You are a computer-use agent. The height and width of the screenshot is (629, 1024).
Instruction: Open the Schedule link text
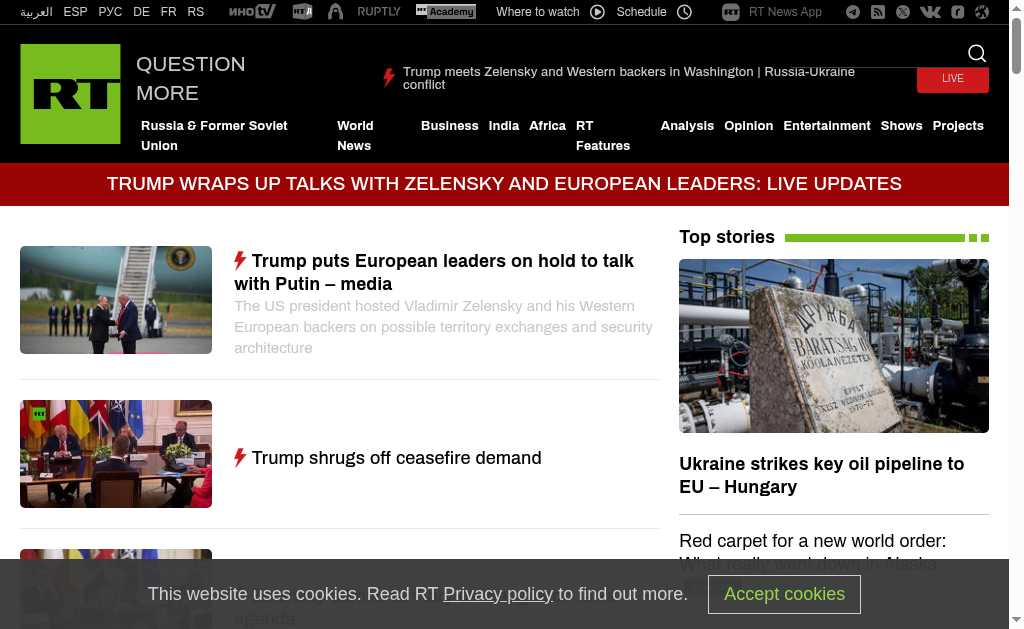pyautogui.click(x=641, y=12)
